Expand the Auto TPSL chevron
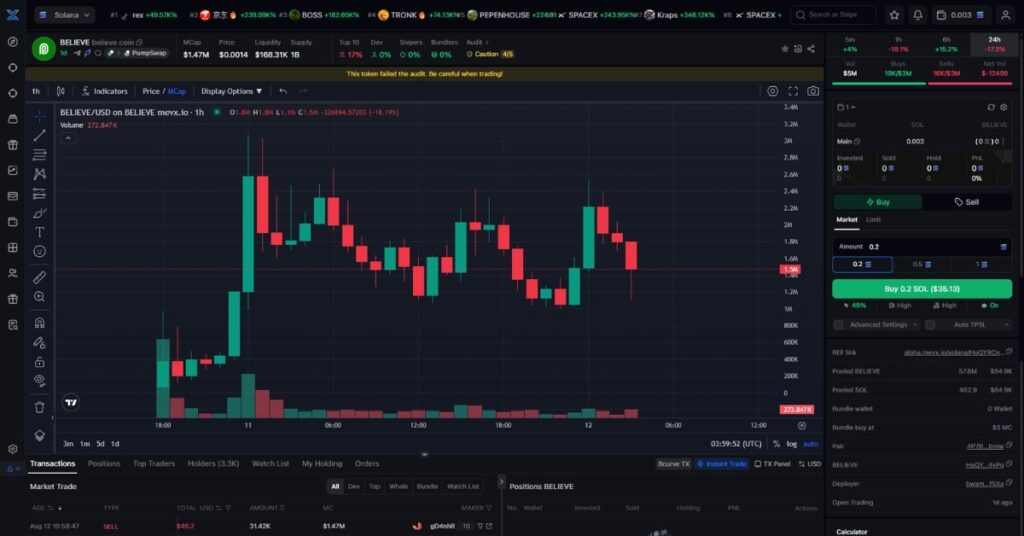Image resolution: width=1024 pixels, height=536 pixels. (x=1006, y=324)
